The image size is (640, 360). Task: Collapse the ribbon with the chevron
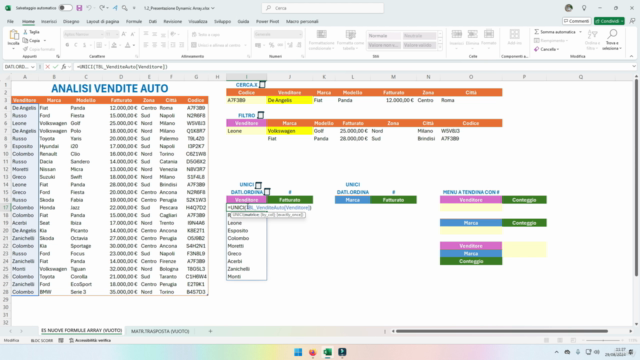click(631, 56)
